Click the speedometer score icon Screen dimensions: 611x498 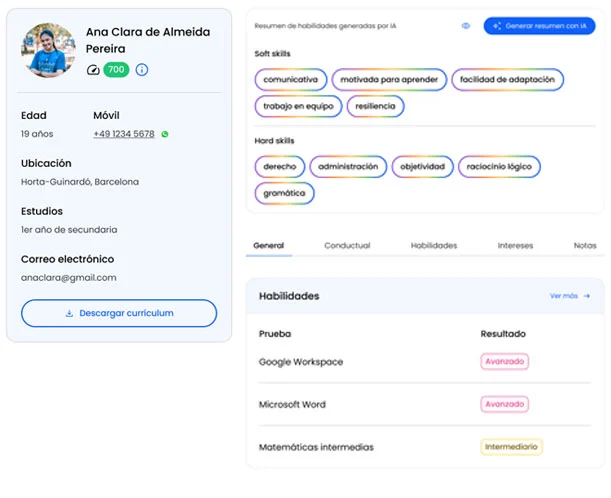(x=93, y=70)
